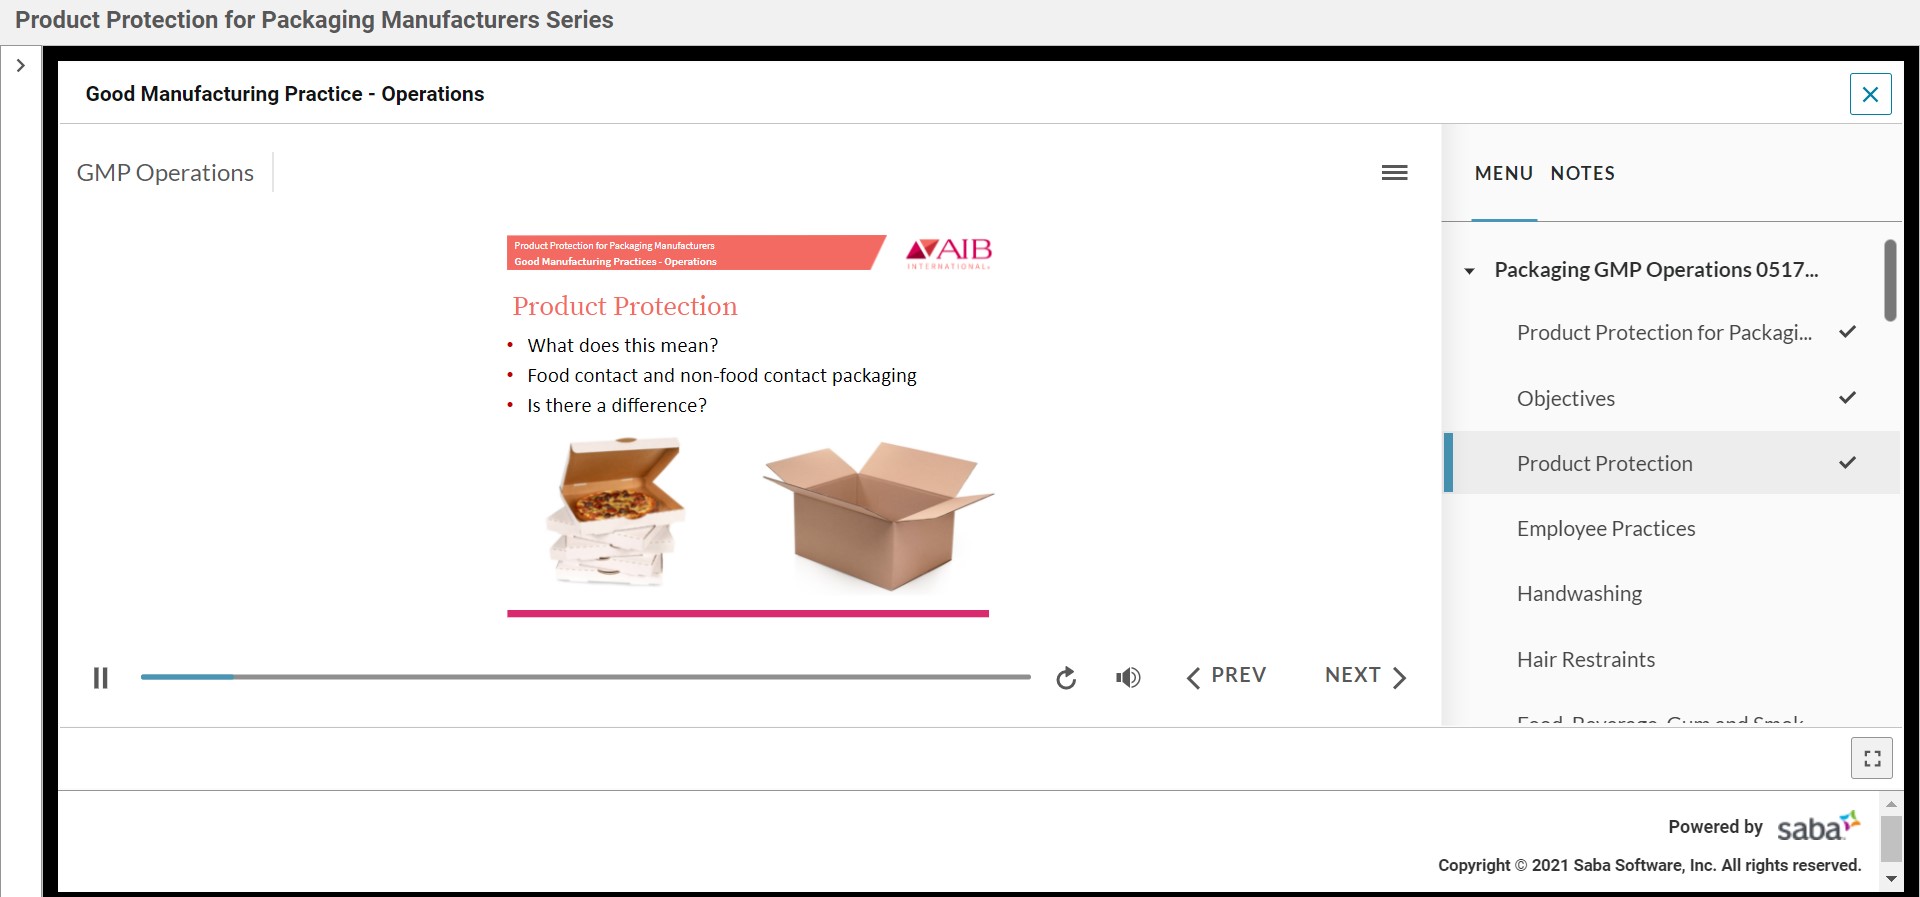Click the replay circular arrow icon
Screen dimensions: 1920x897
(1066, 678)
